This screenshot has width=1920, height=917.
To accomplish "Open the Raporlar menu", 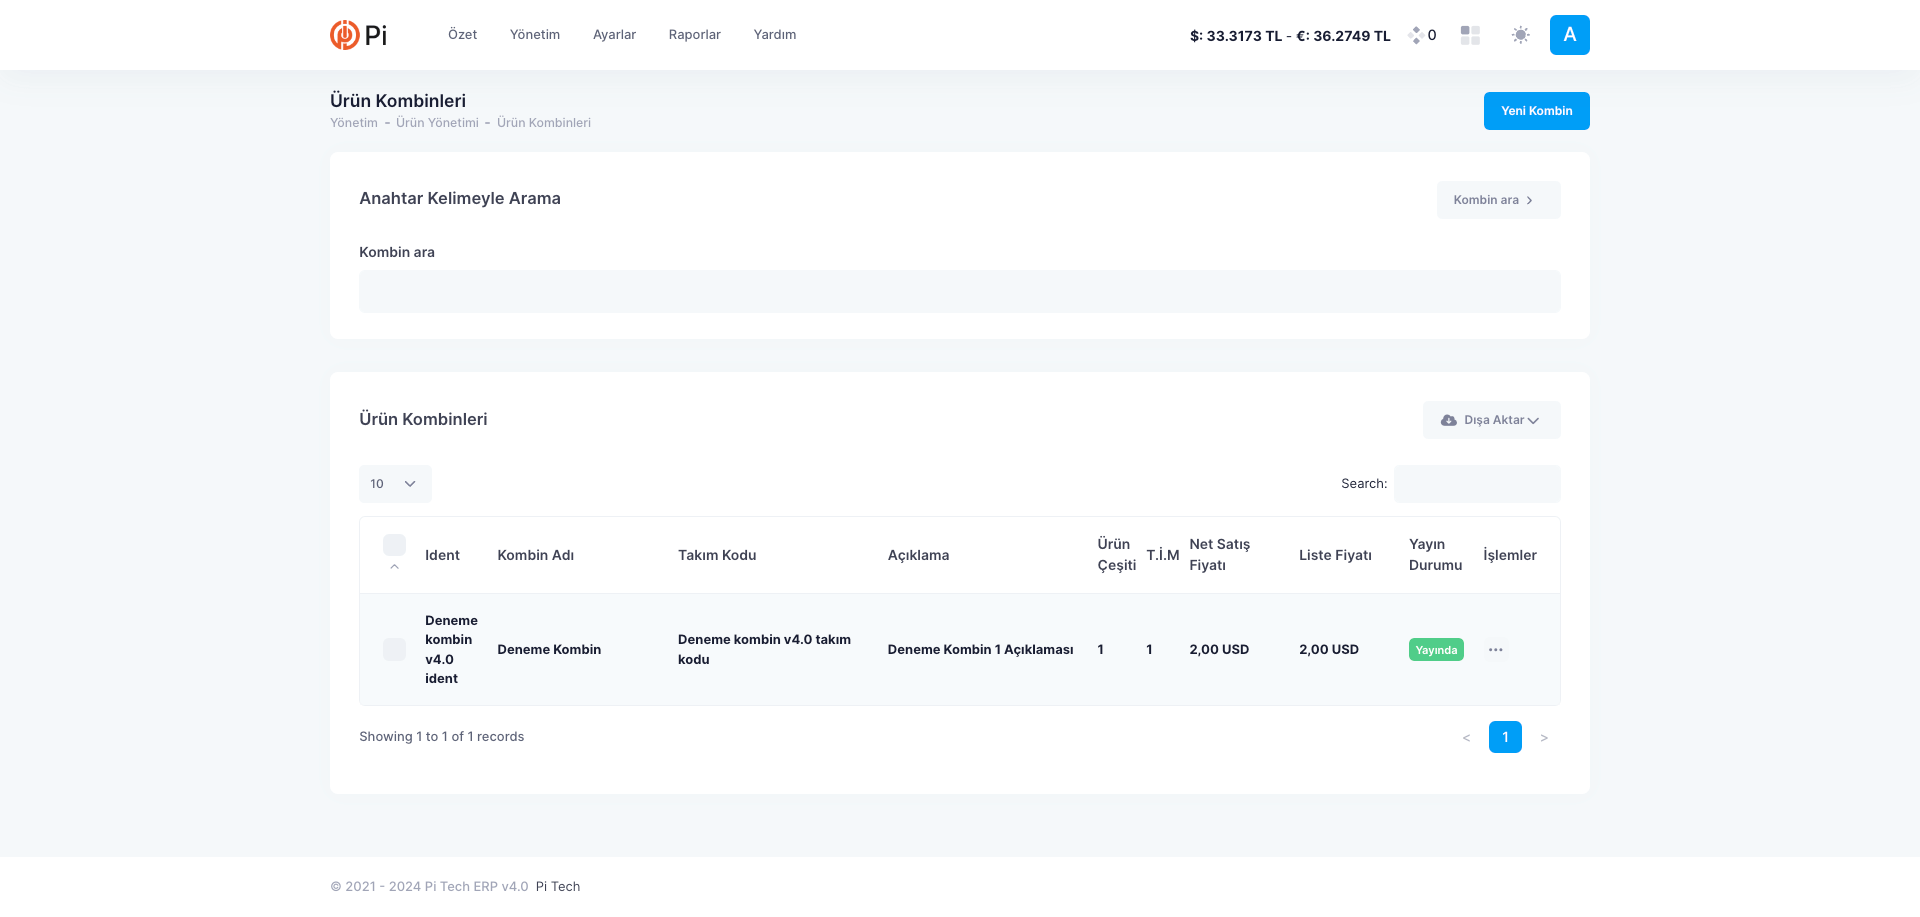I will pos(694,35).
